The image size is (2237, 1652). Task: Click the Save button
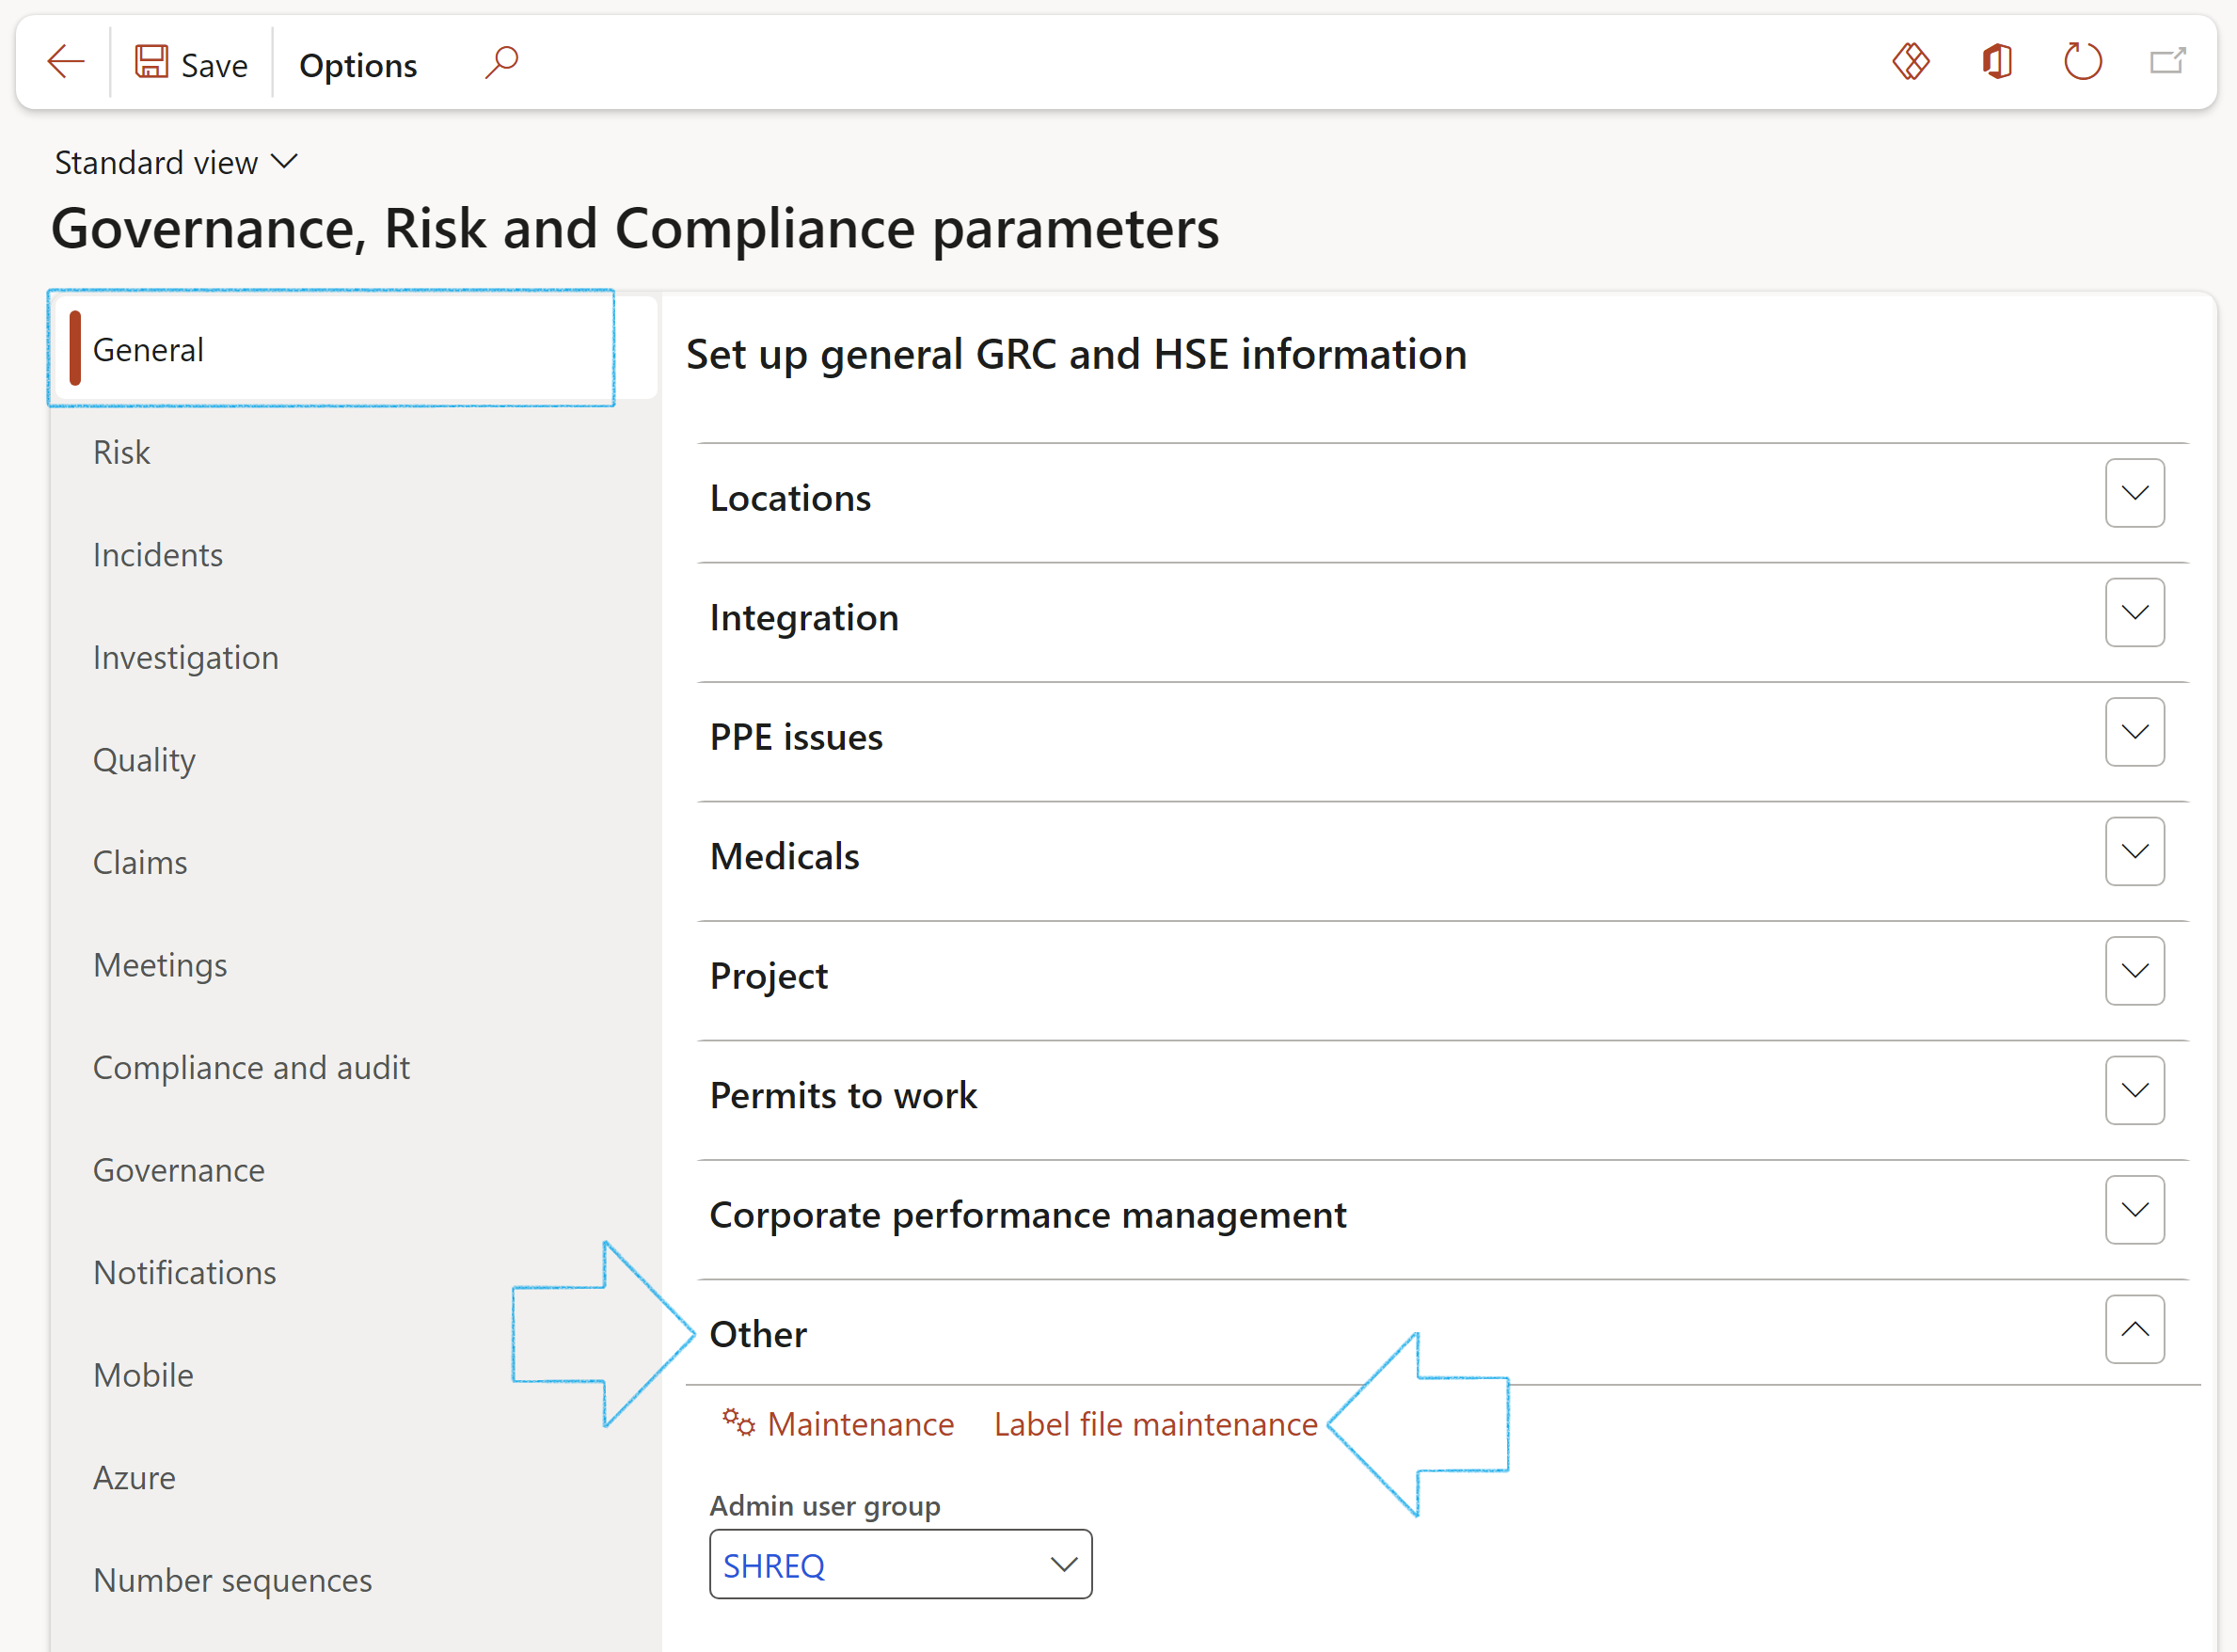191,64
